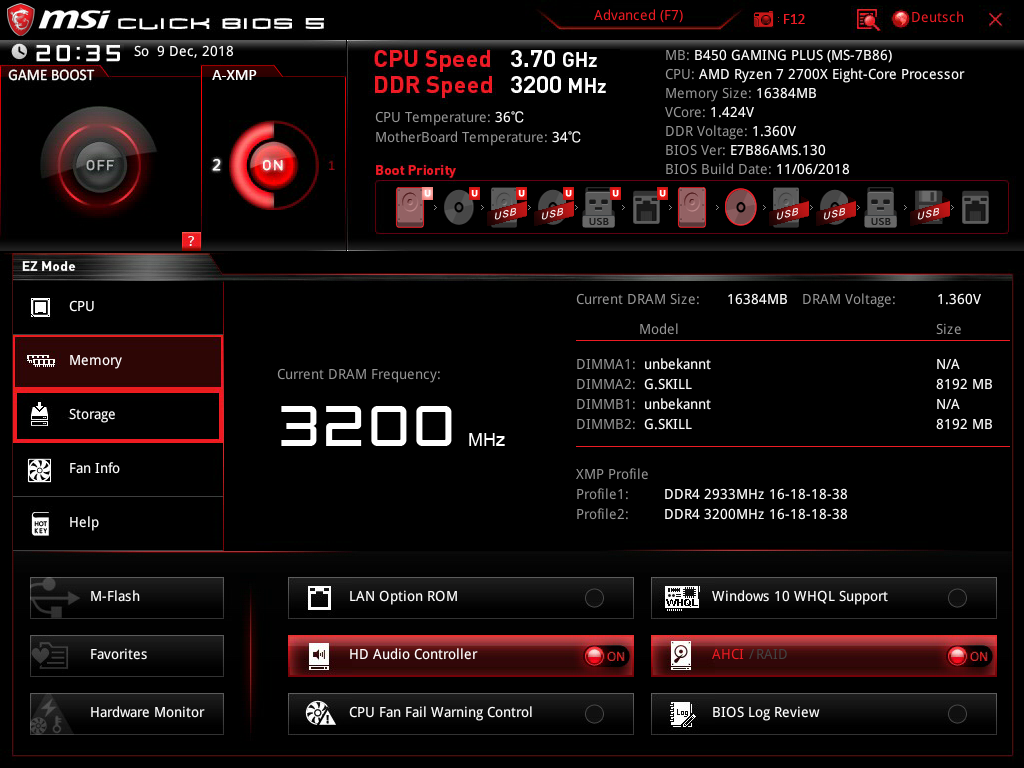The height and width of the screenshot is (768, 1024).
Task: Click the floppy USB boot device icon
Action: pyautogui.click(x=928, y=207)
